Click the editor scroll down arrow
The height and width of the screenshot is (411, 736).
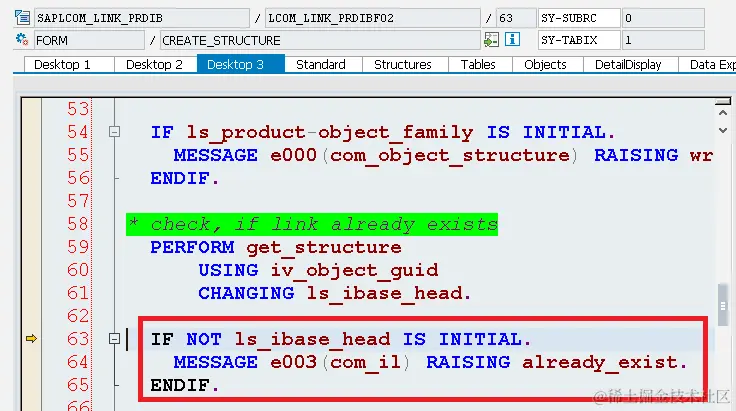(723, 130)
